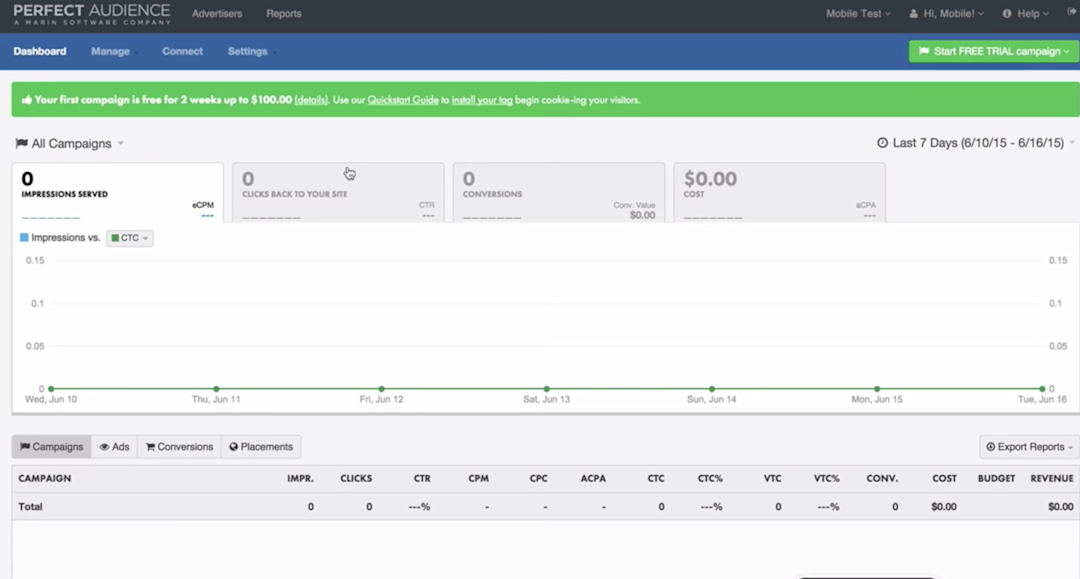Image resolution: width=1080 pixels, height=579 pixels.
Task: Open the Last 7 Days date range picker
Action: (975, 143)
